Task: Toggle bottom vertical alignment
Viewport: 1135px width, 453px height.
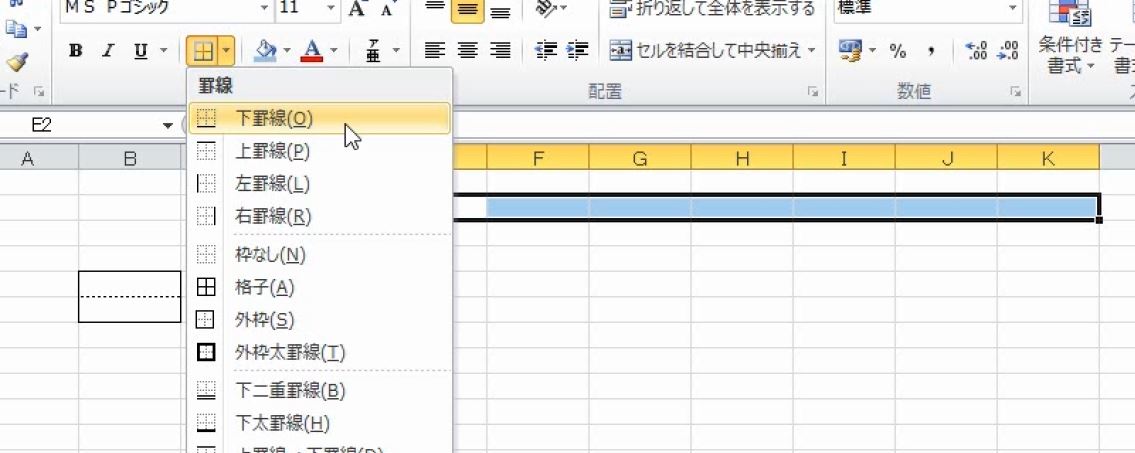Action: (500, 10)
